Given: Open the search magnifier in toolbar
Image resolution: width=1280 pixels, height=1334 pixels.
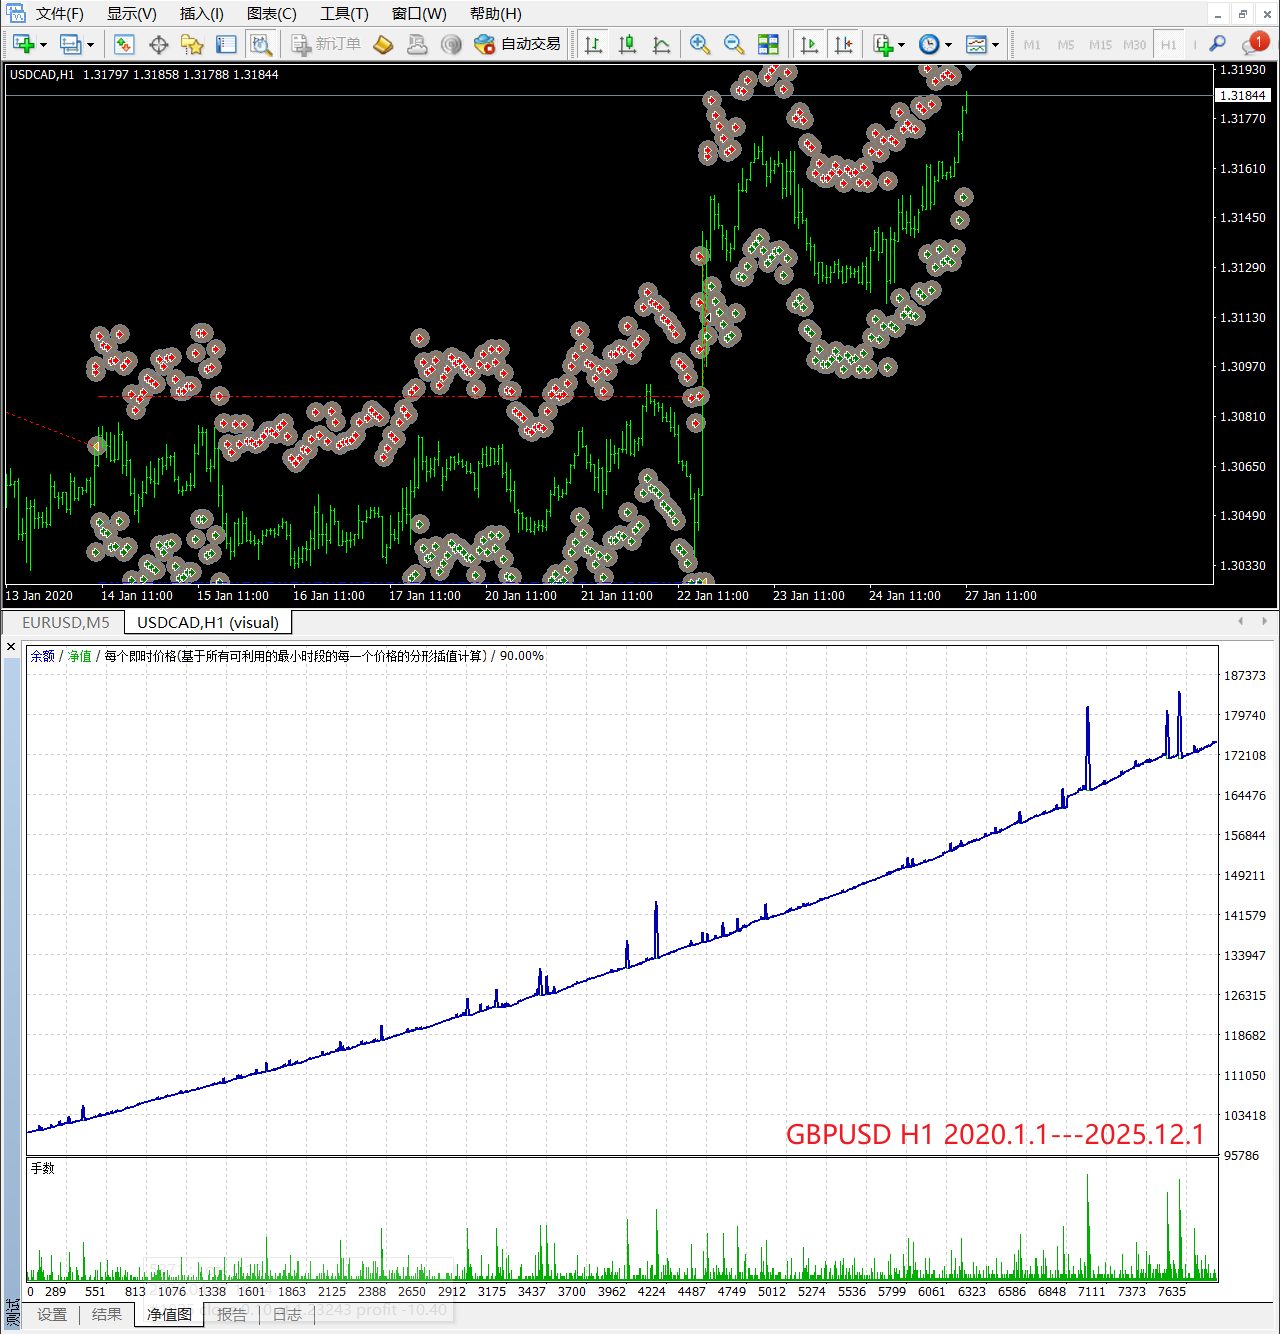Looking at the screenshot, I should tap(1217, 44).
